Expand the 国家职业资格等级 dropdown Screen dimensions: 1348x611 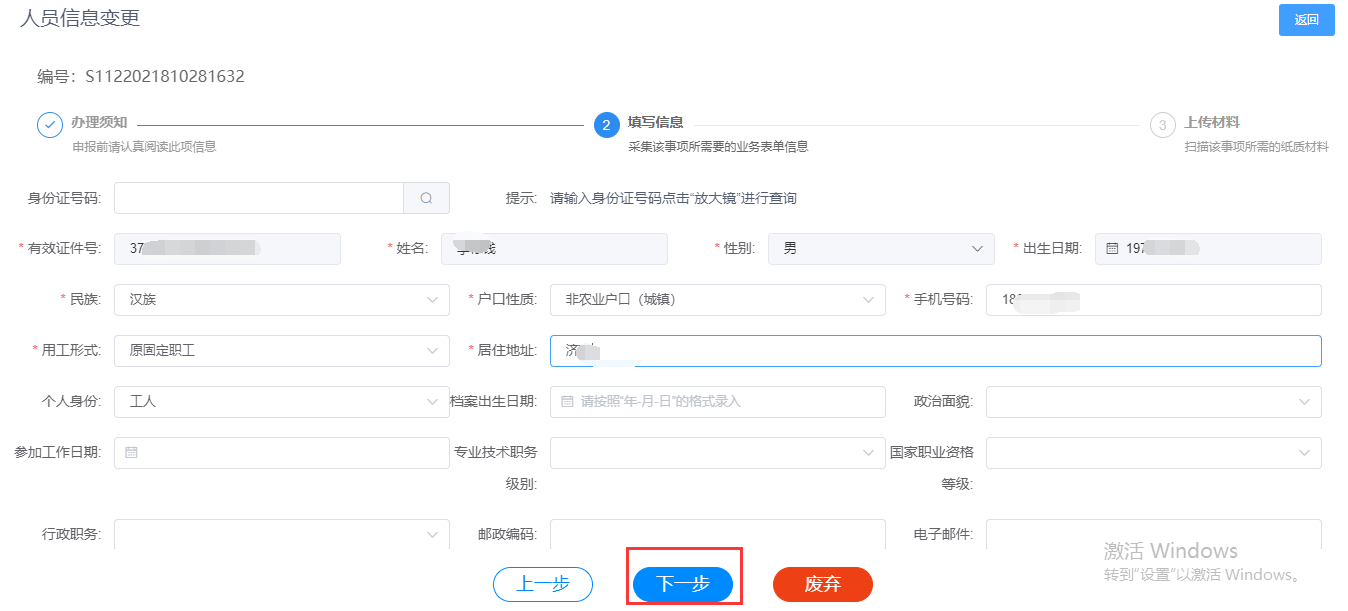[1153, 452]
